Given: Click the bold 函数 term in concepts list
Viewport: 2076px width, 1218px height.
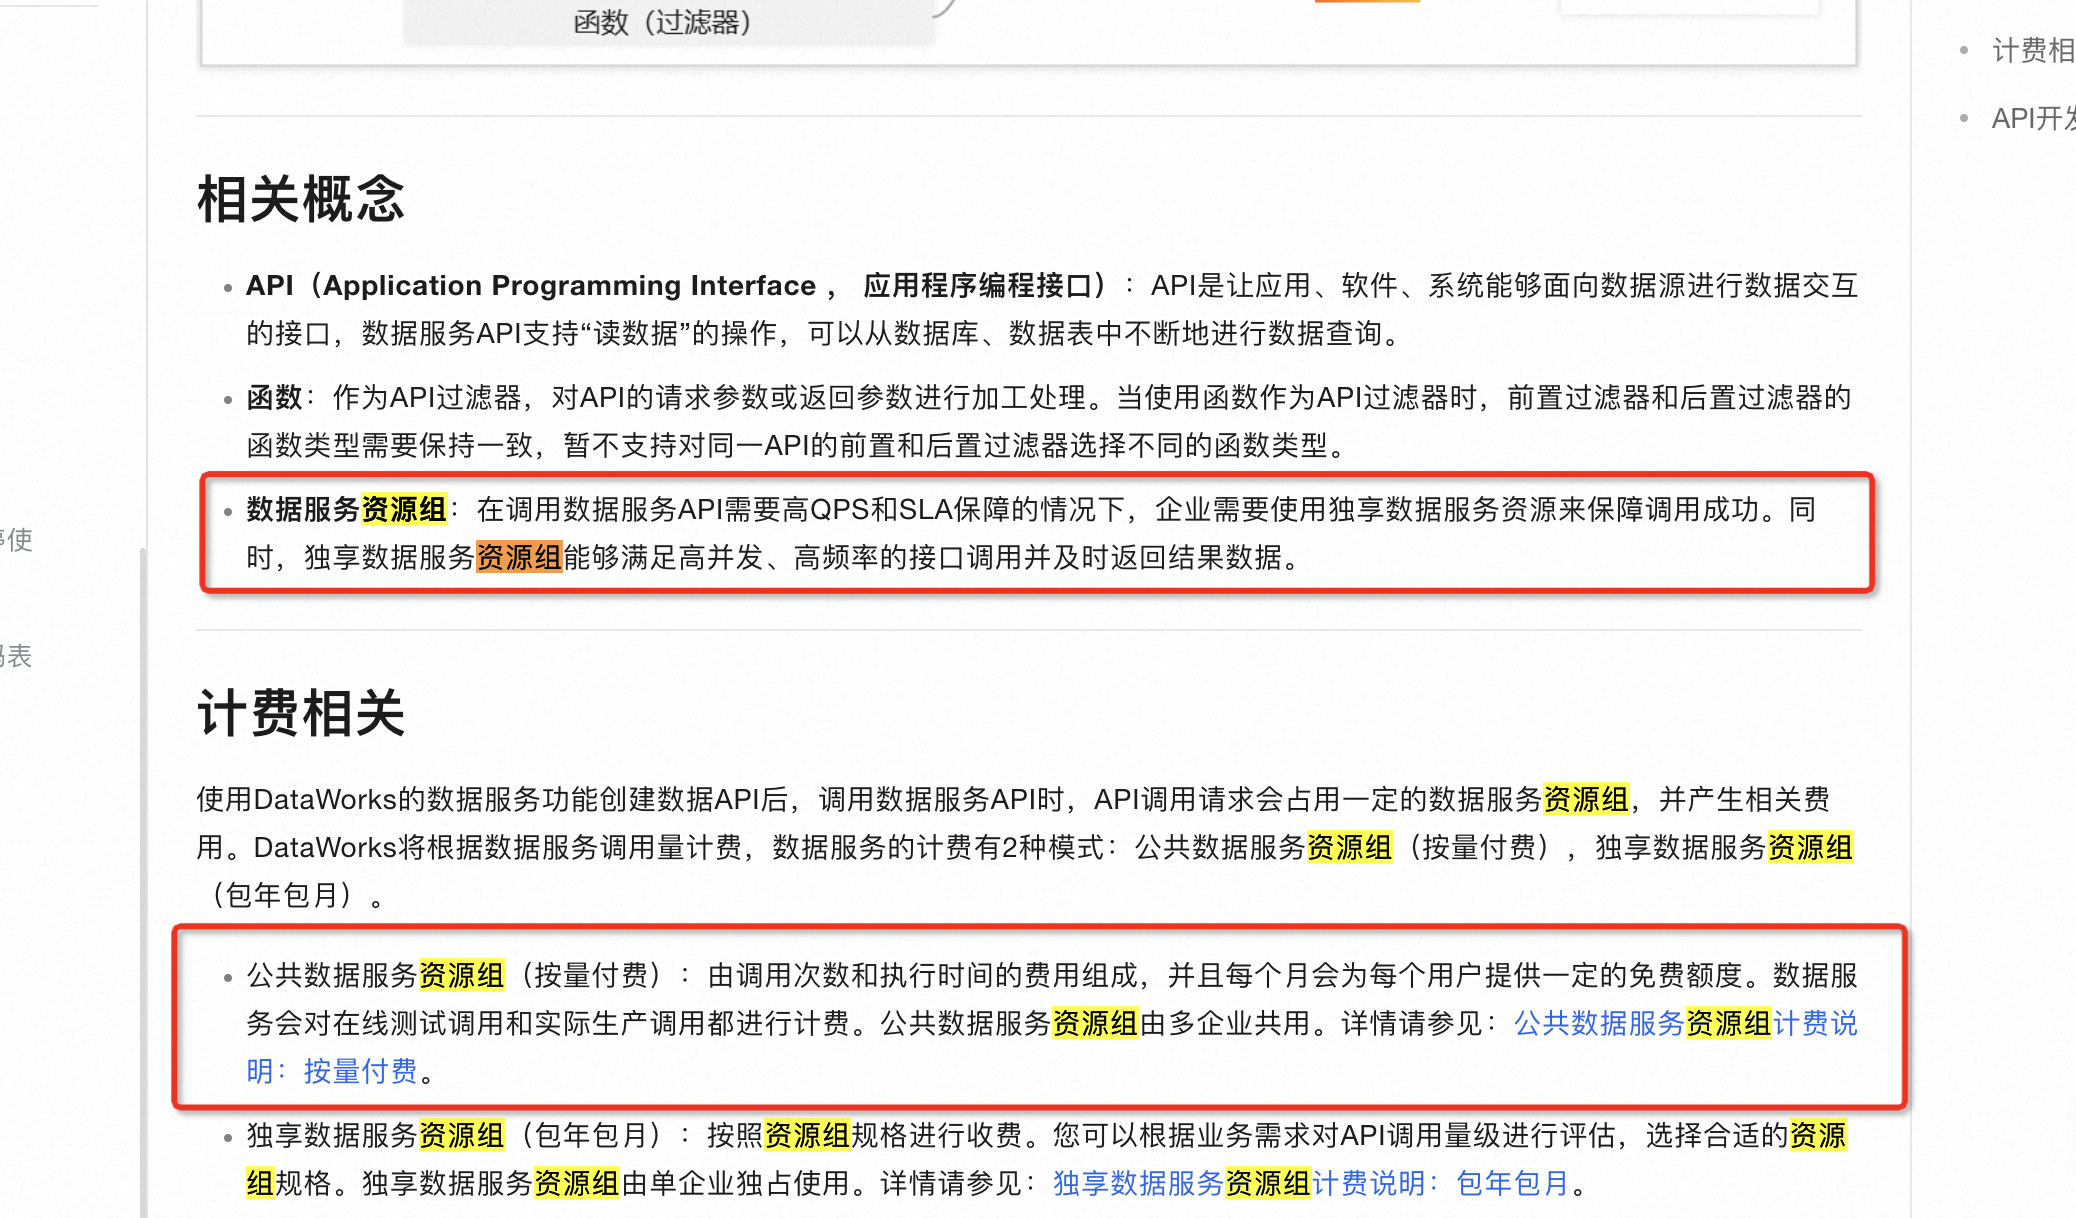Looking at the screenshot, I should click(274, 397).
